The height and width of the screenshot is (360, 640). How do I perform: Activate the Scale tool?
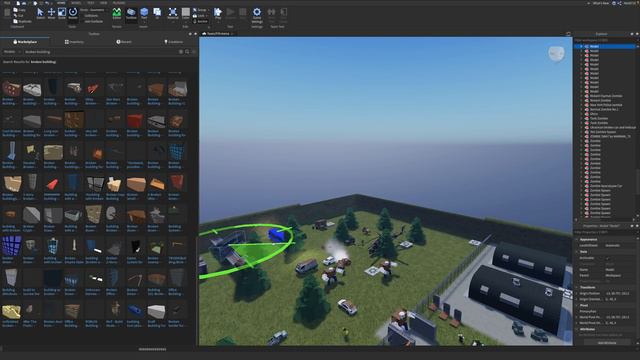click(62, 13)
